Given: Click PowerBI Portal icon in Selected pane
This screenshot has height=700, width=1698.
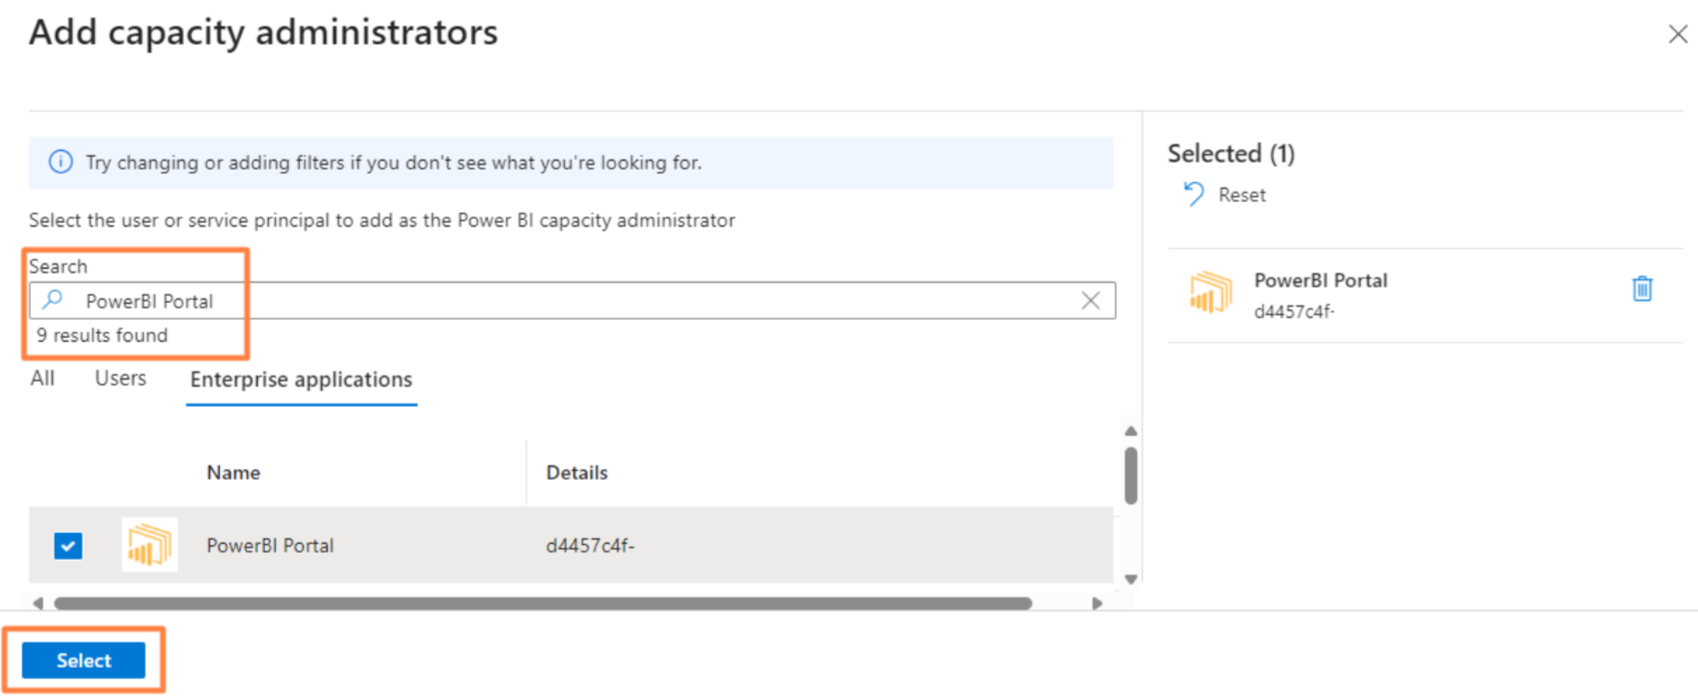Looking at the screenshot, I should (1210, 293).
